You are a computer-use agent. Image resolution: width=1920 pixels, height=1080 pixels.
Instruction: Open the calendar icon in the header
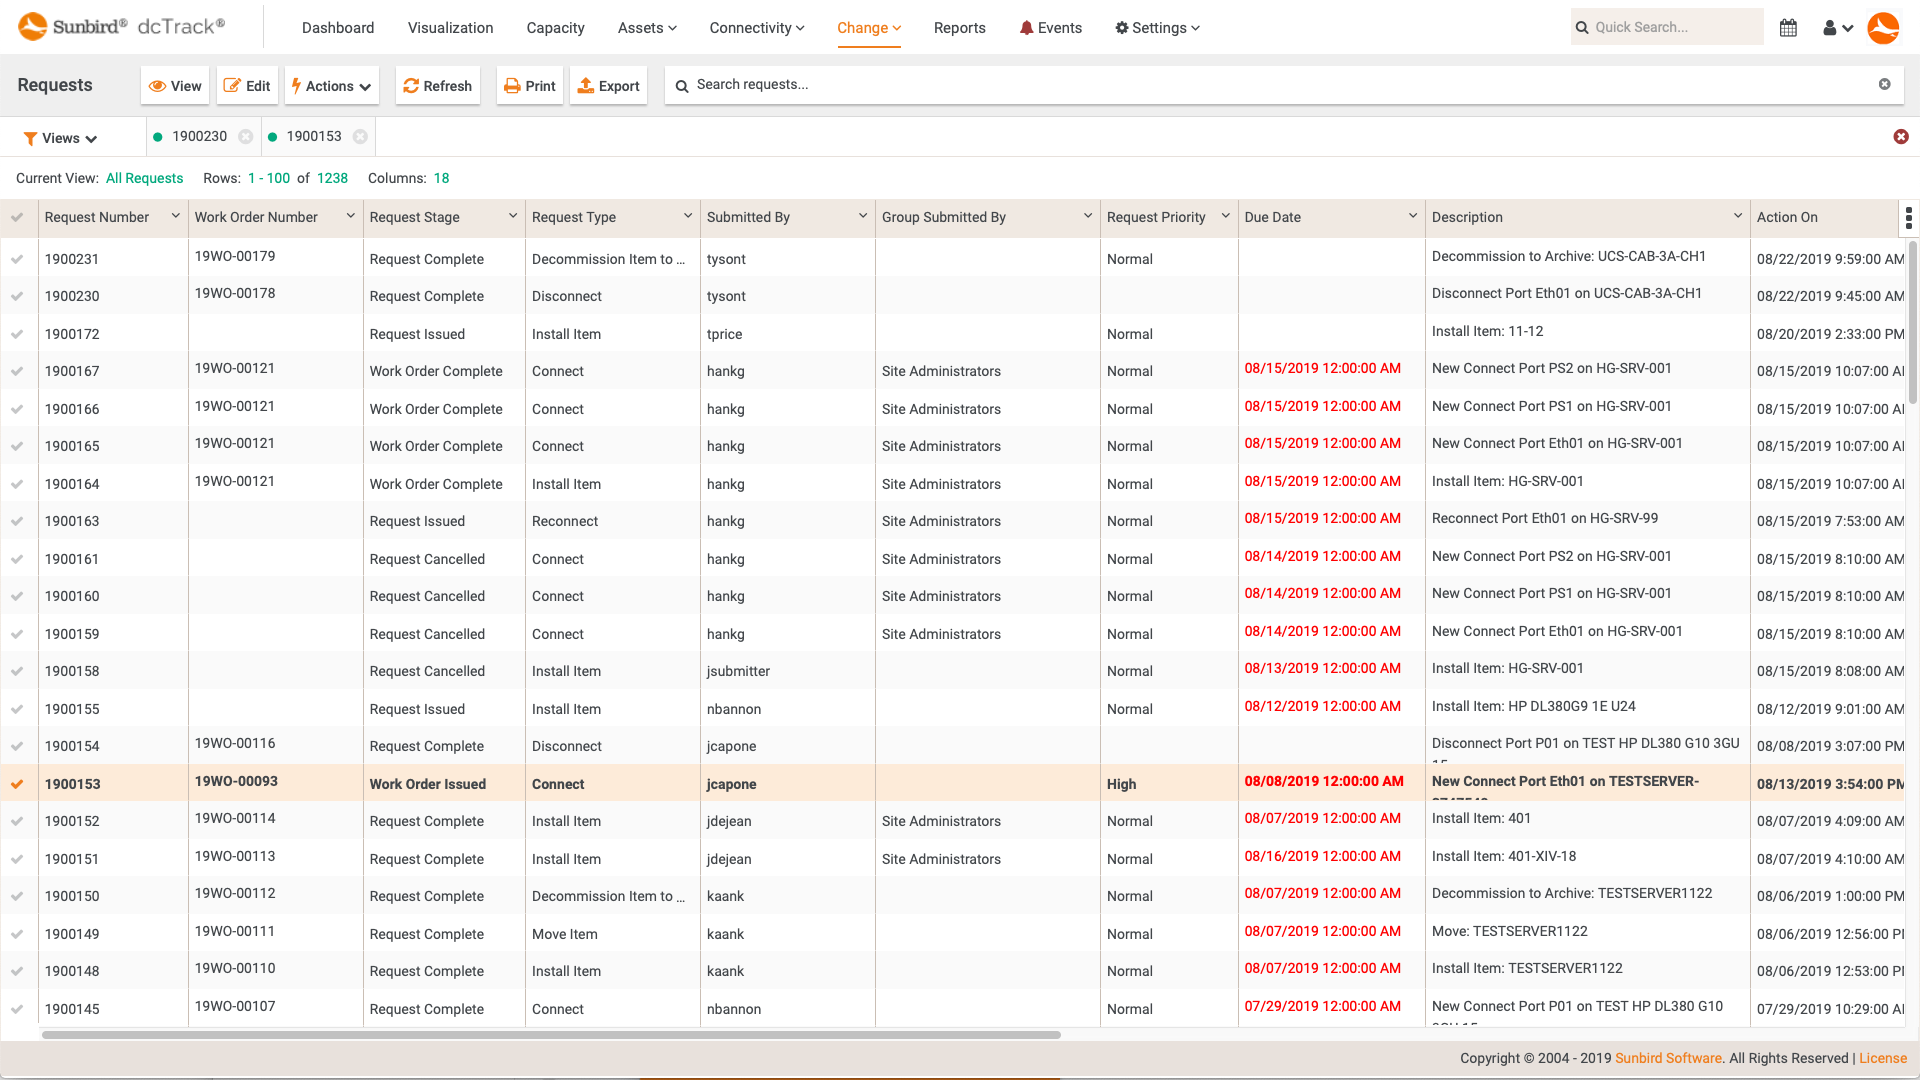1788,27
